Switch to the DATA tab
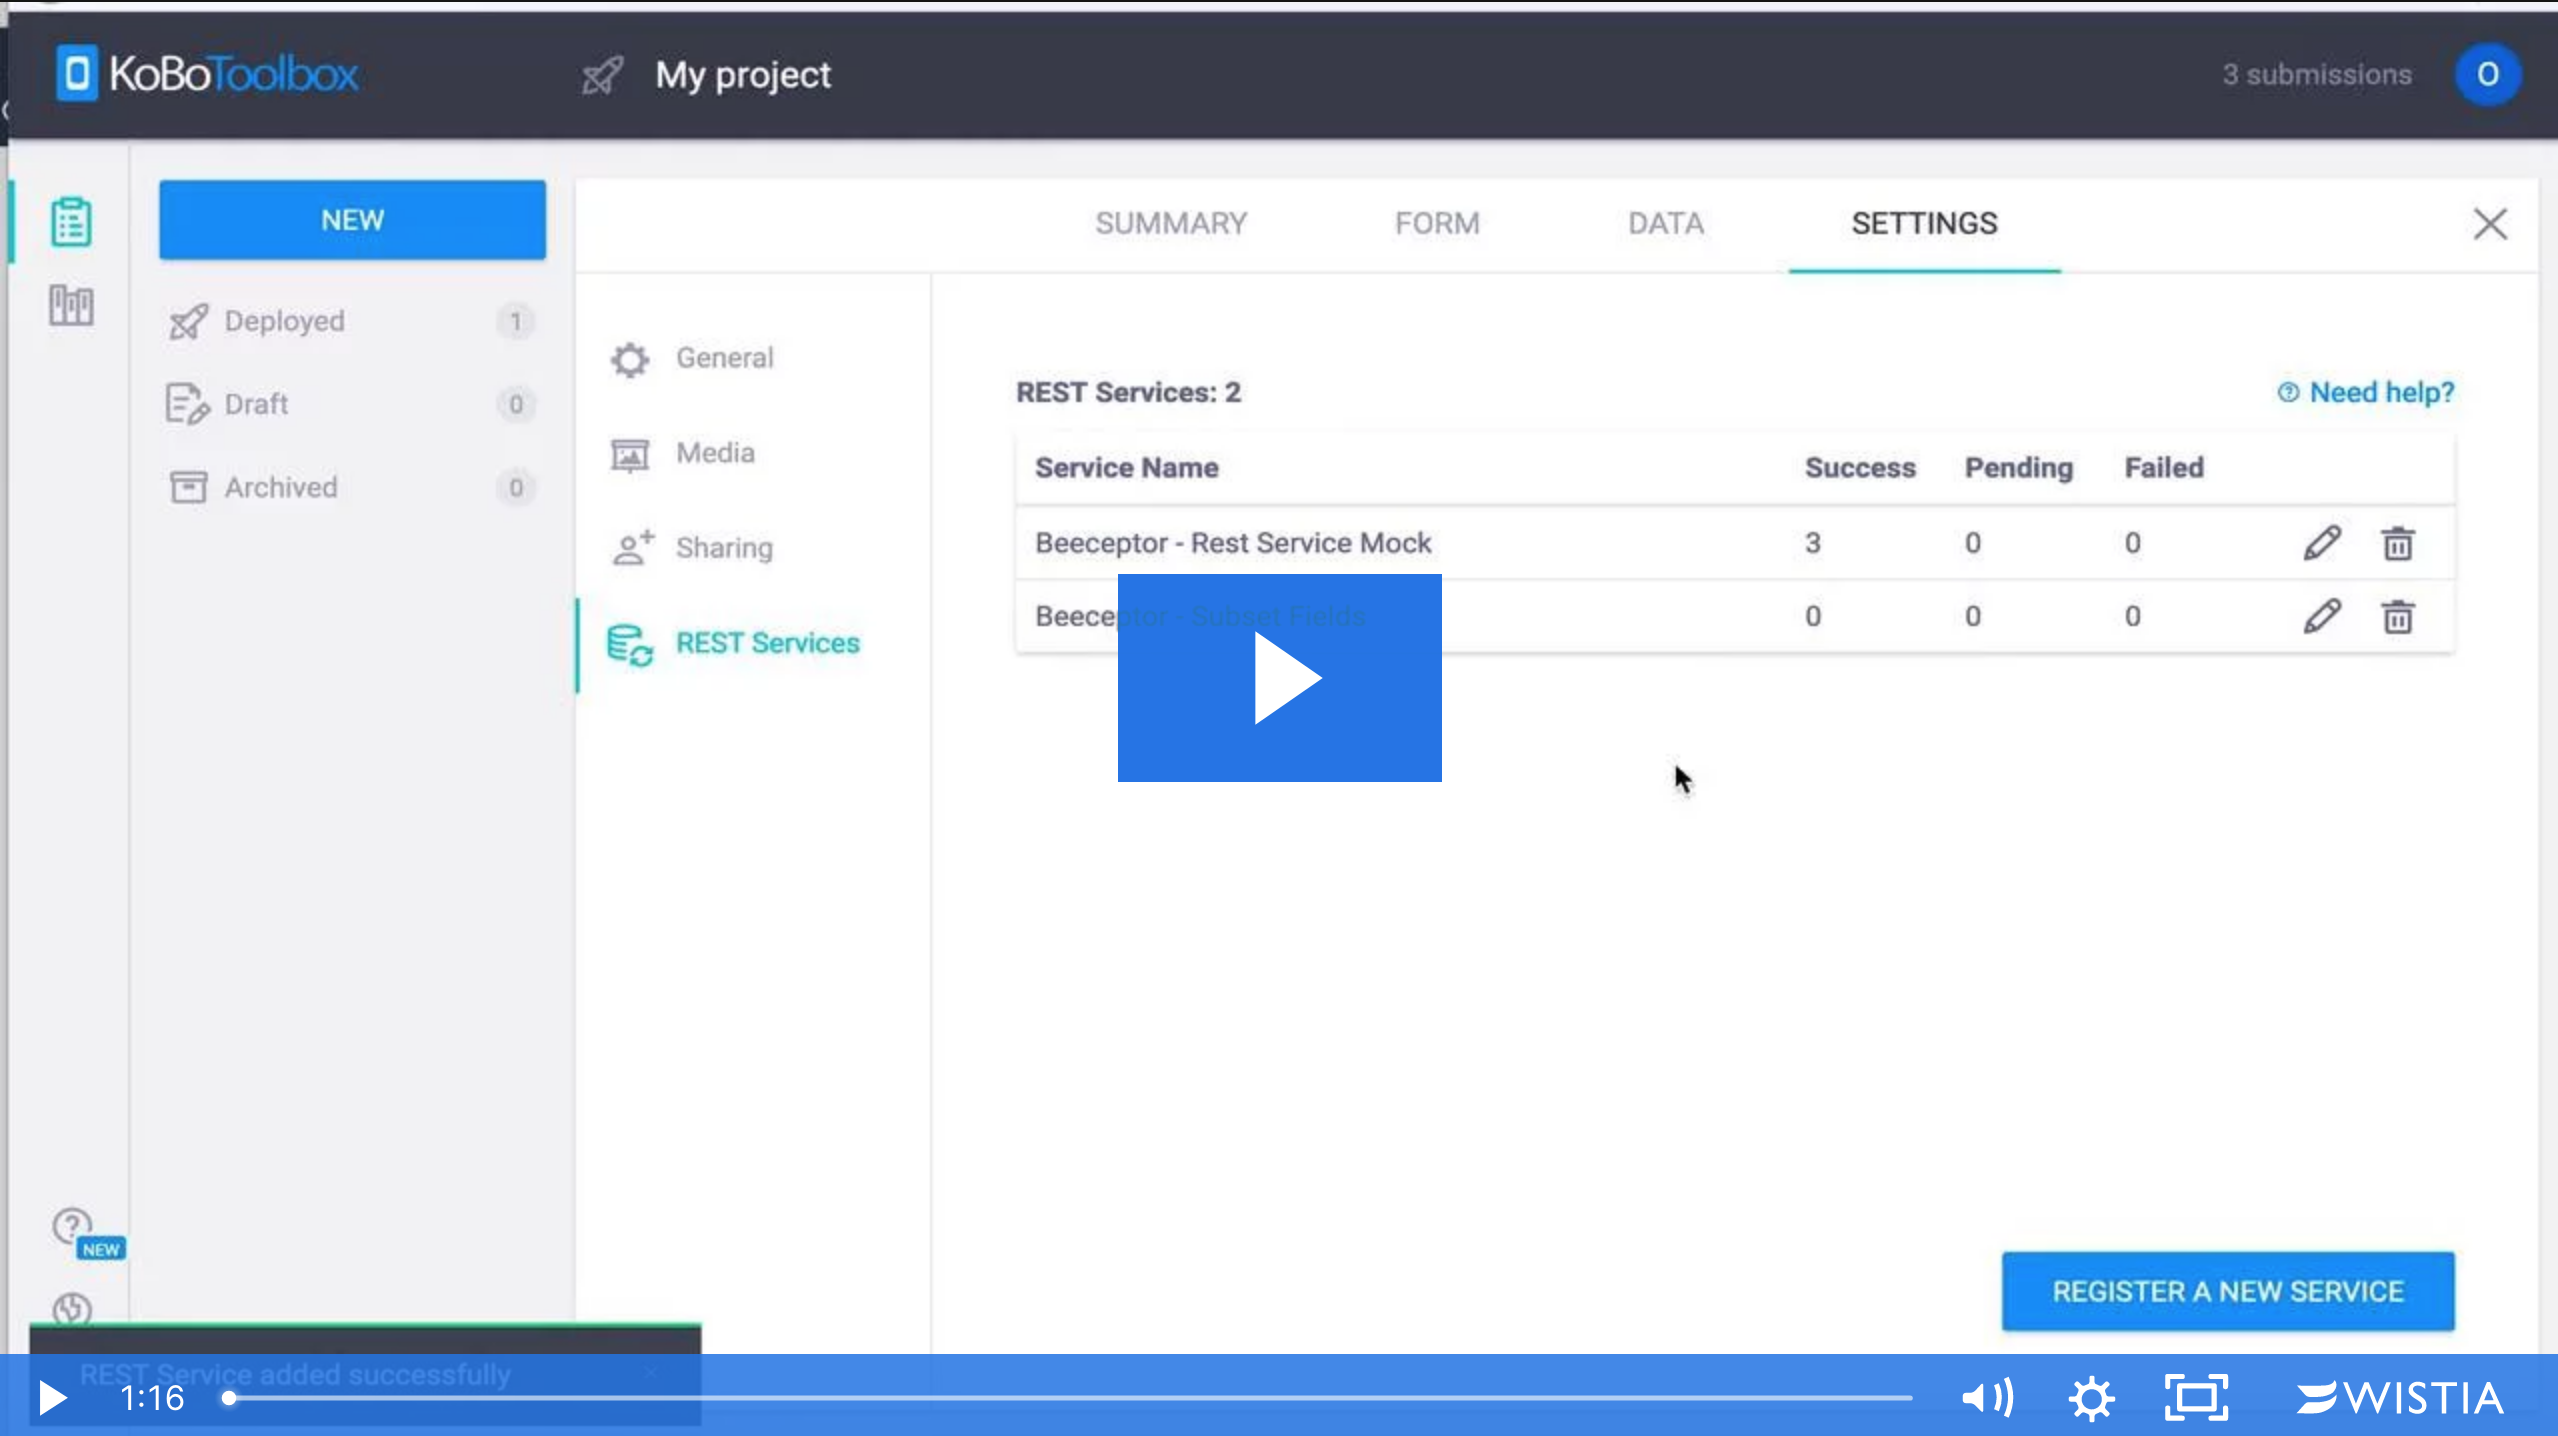The width and height of the screenshot is (2558, 1436). (x=1665, y=223)
